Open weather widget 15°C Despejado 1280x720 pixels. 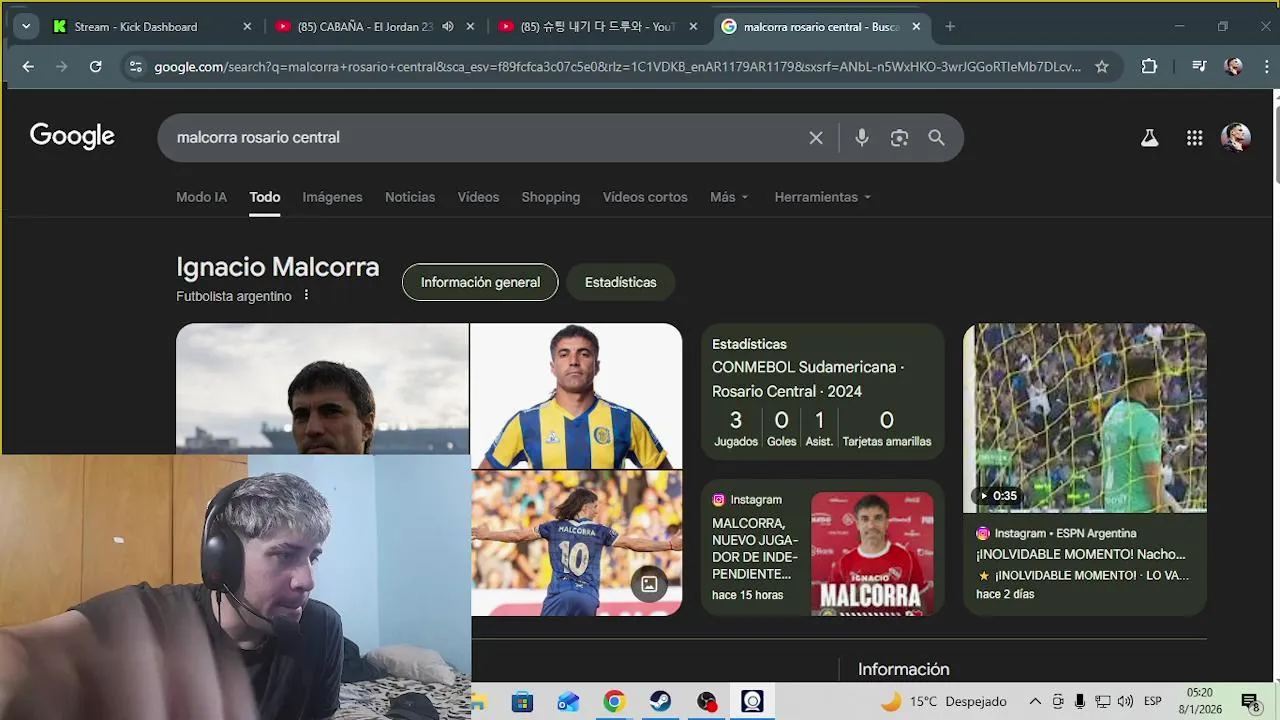coord(943,702)
